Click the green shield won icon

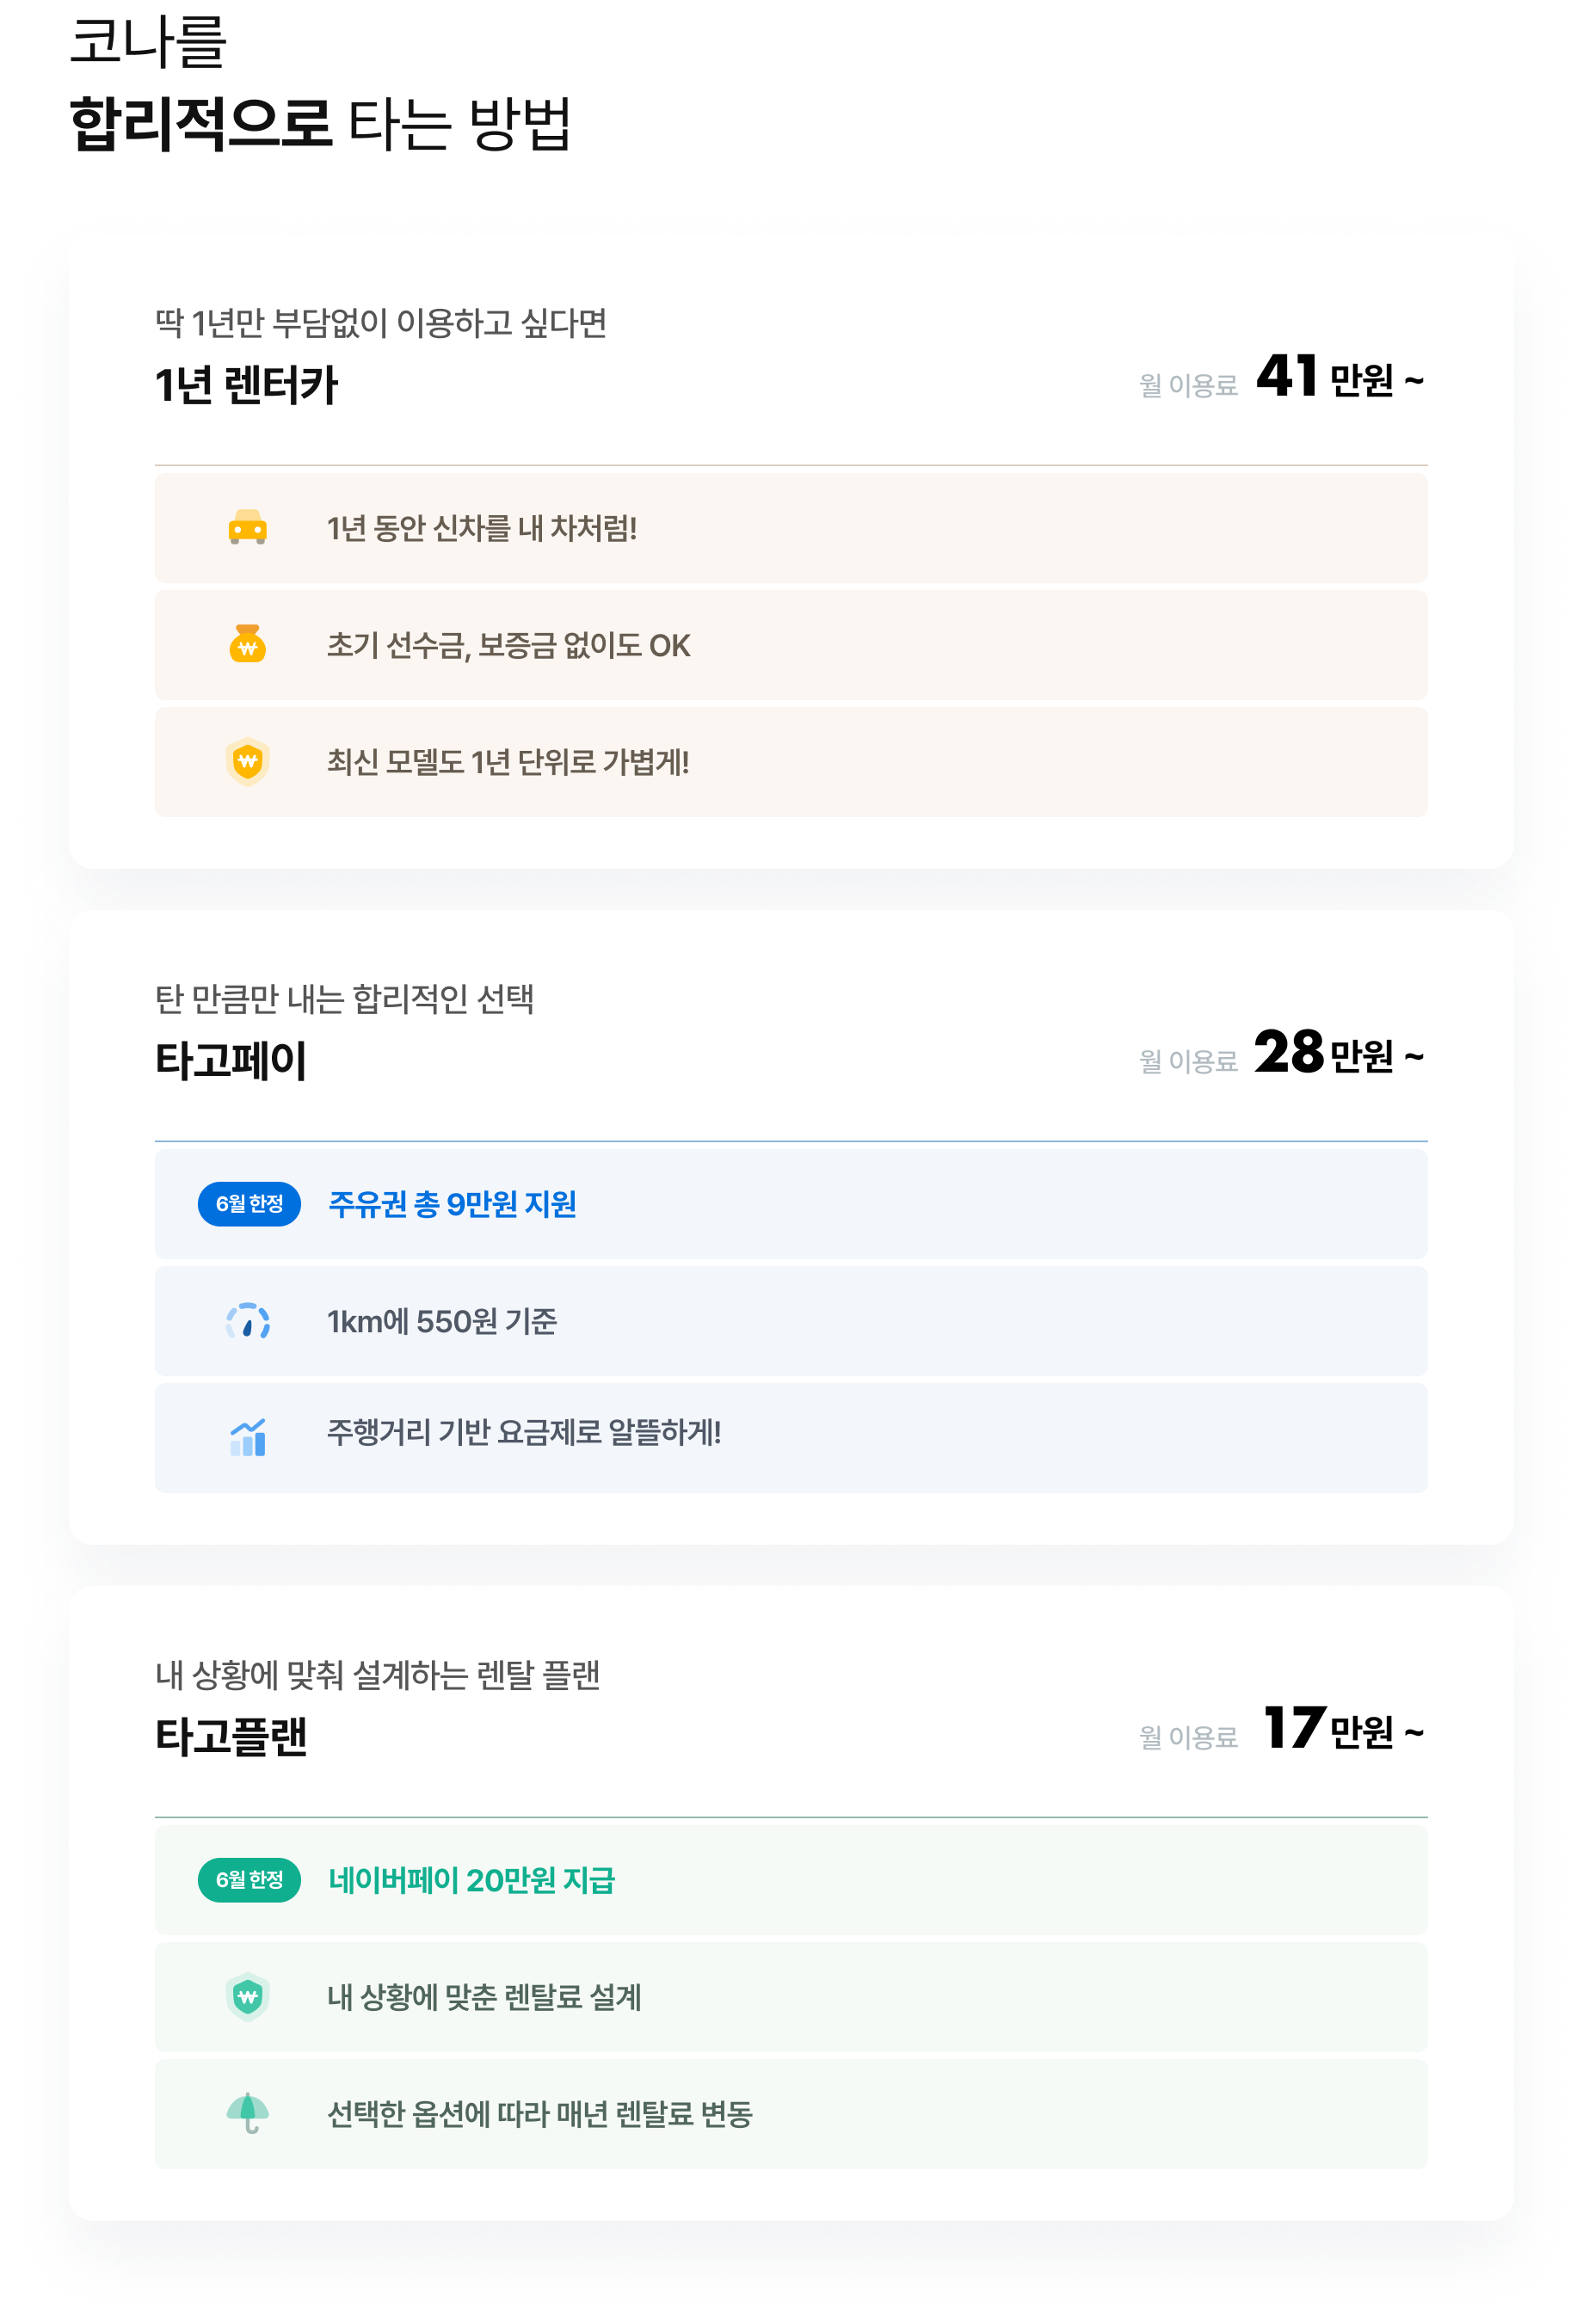tap(247, 1997)
